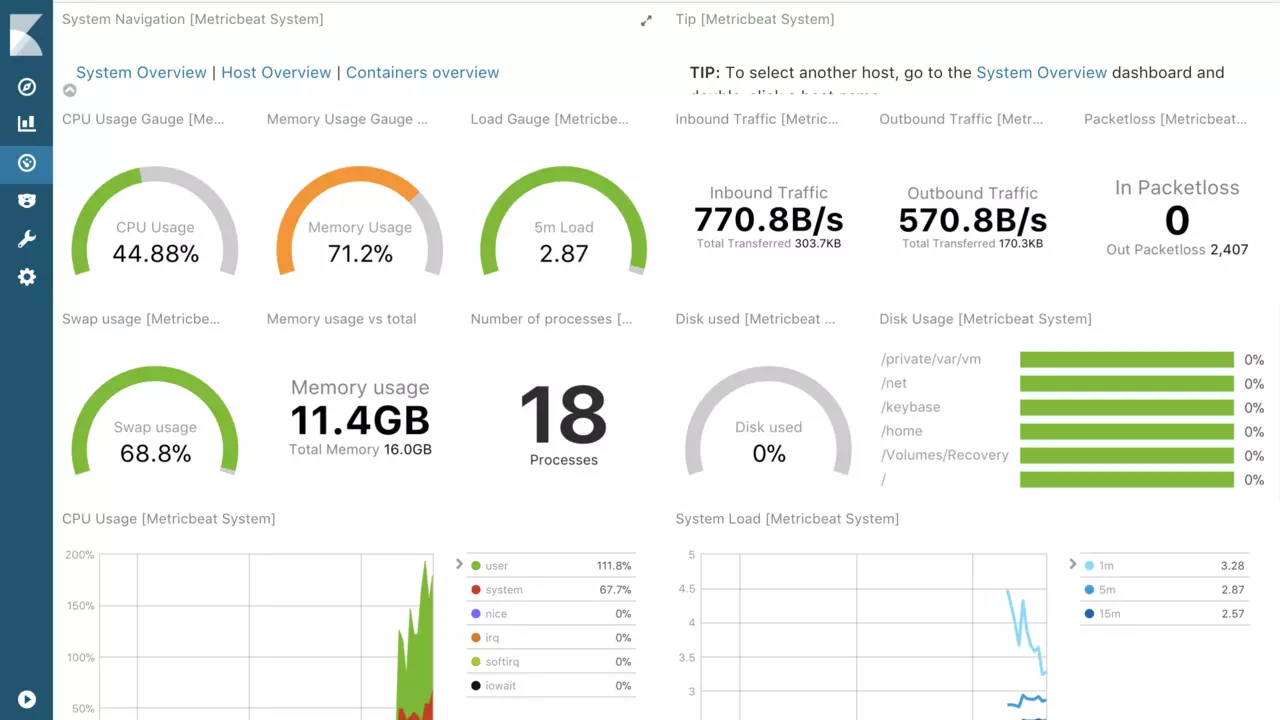Toggle the system series in the CPU legend
Viewport: 1280px width, 720px height.
coord(504,590)
